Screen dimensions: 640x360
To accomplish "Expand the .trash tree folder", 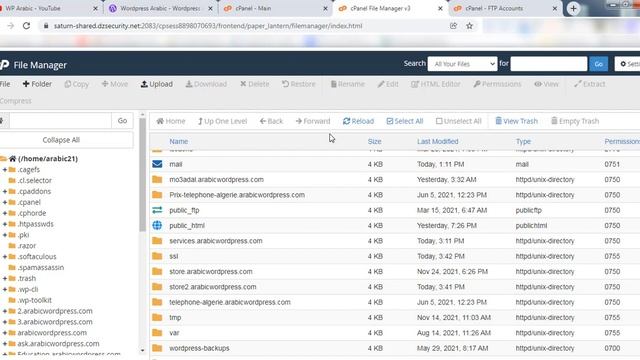I will tap(5, 278).
